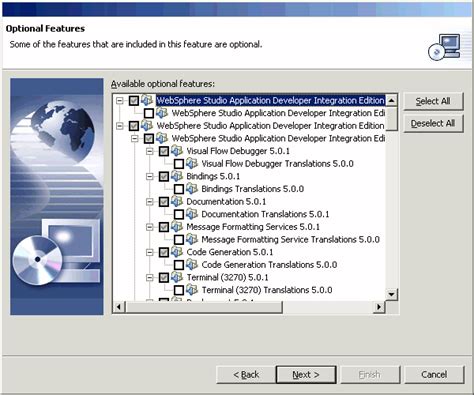Click the feature list's vertical scroll up arrow
Viewport: 474px width, 395px height.
(391, 100)
